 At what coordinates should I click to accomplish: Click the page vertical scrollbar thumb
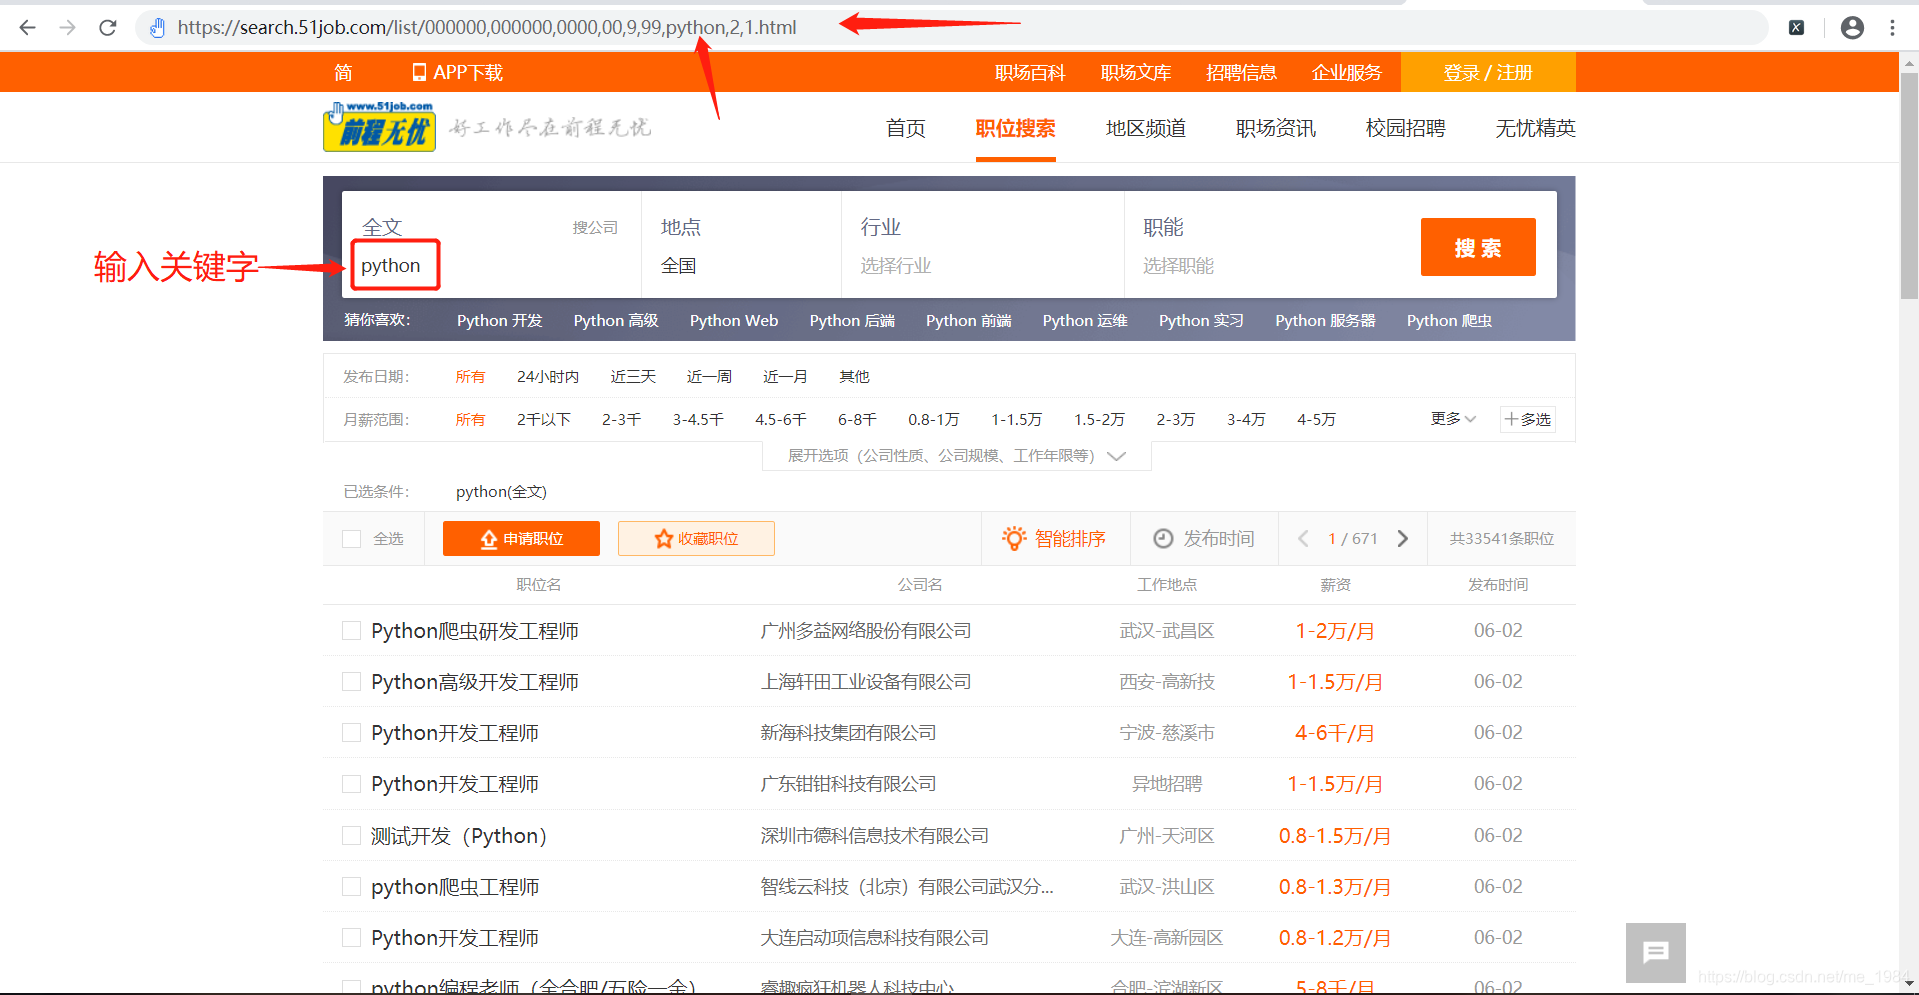tap(1909, 185)
